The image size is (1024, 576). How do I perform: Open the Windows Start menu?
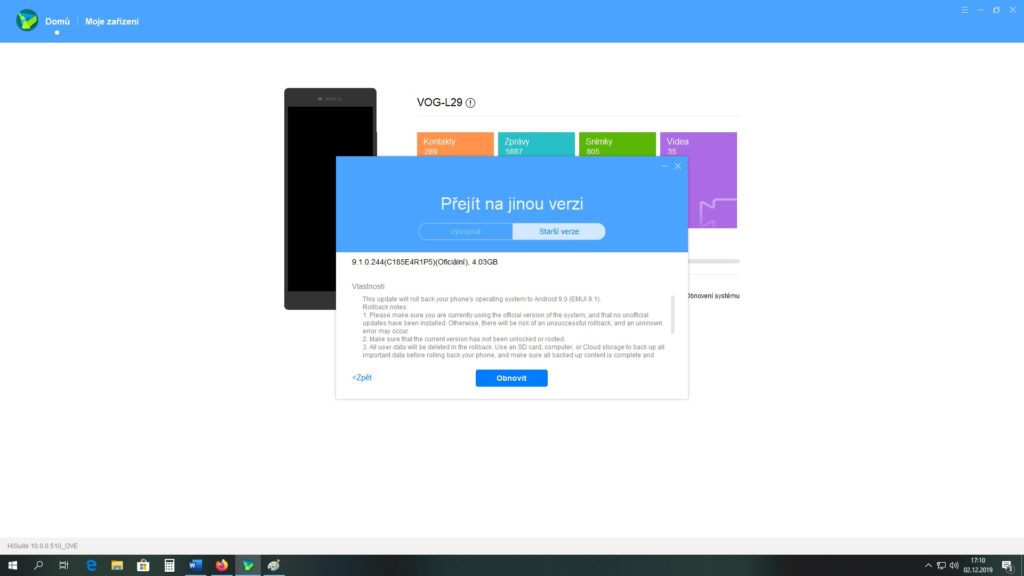[x=12, y=566]
